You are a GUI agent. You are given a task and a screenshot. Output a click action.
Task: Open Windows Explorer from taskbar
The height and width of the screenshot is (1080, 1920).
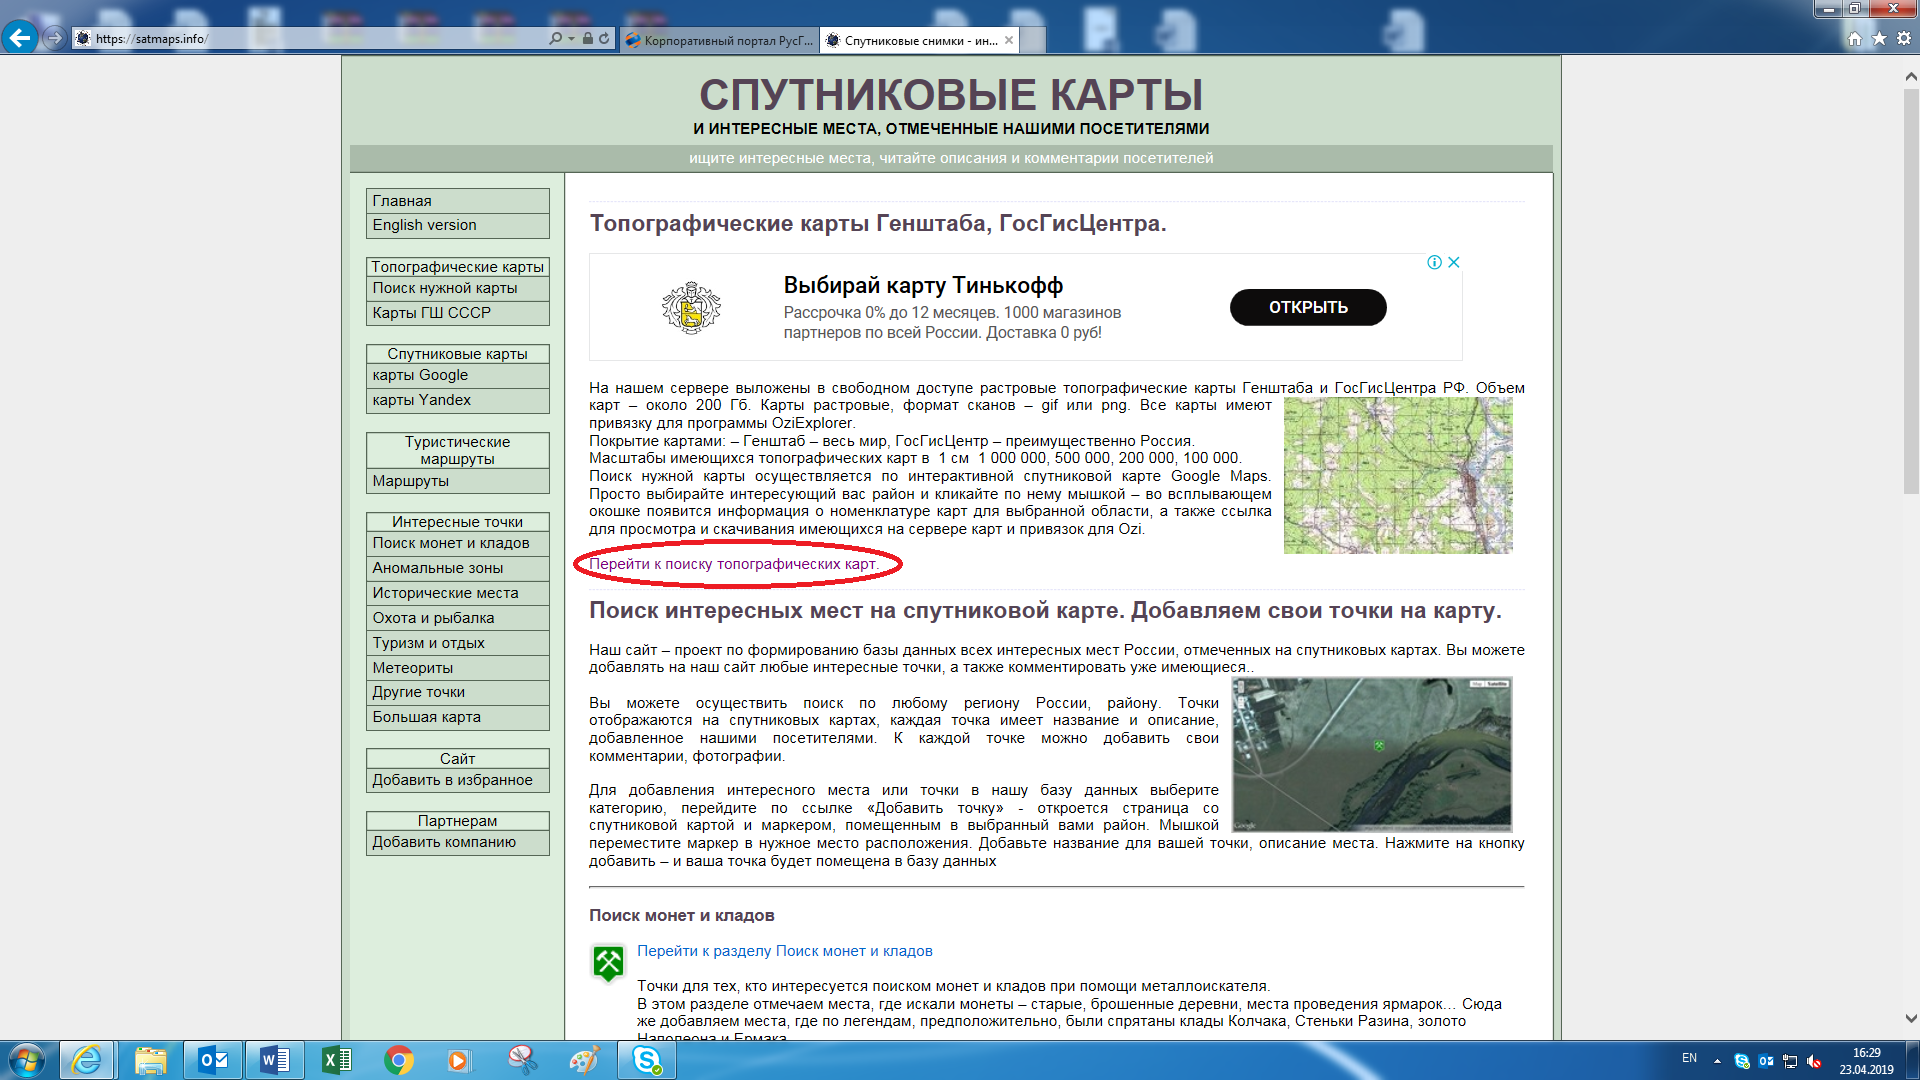point(150,1060)
